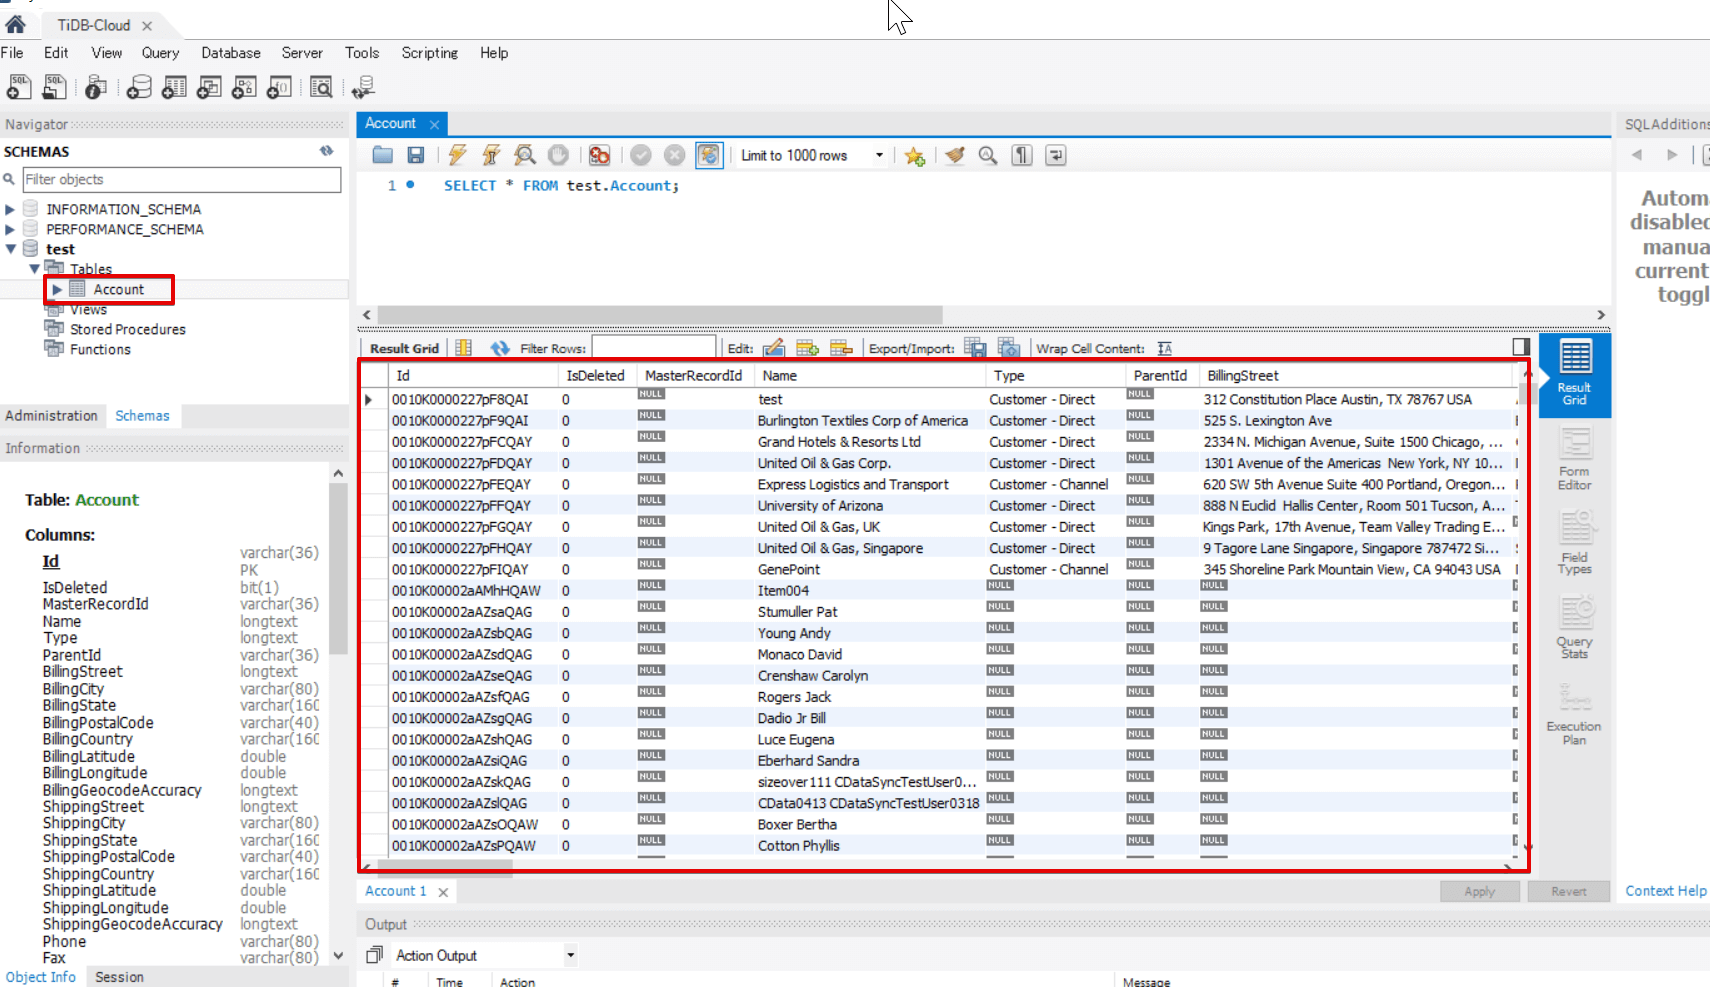Toggle invisible characters pilcrow button
1710x987 pixels.
click(1021, 155)
